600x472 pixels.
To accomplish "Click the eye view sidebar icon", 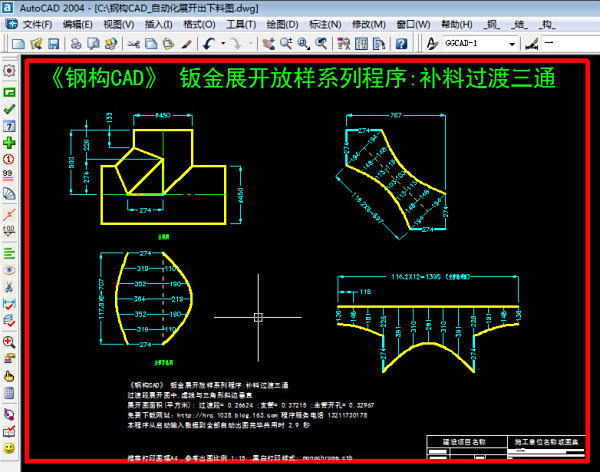I will (x=9, y=271).
